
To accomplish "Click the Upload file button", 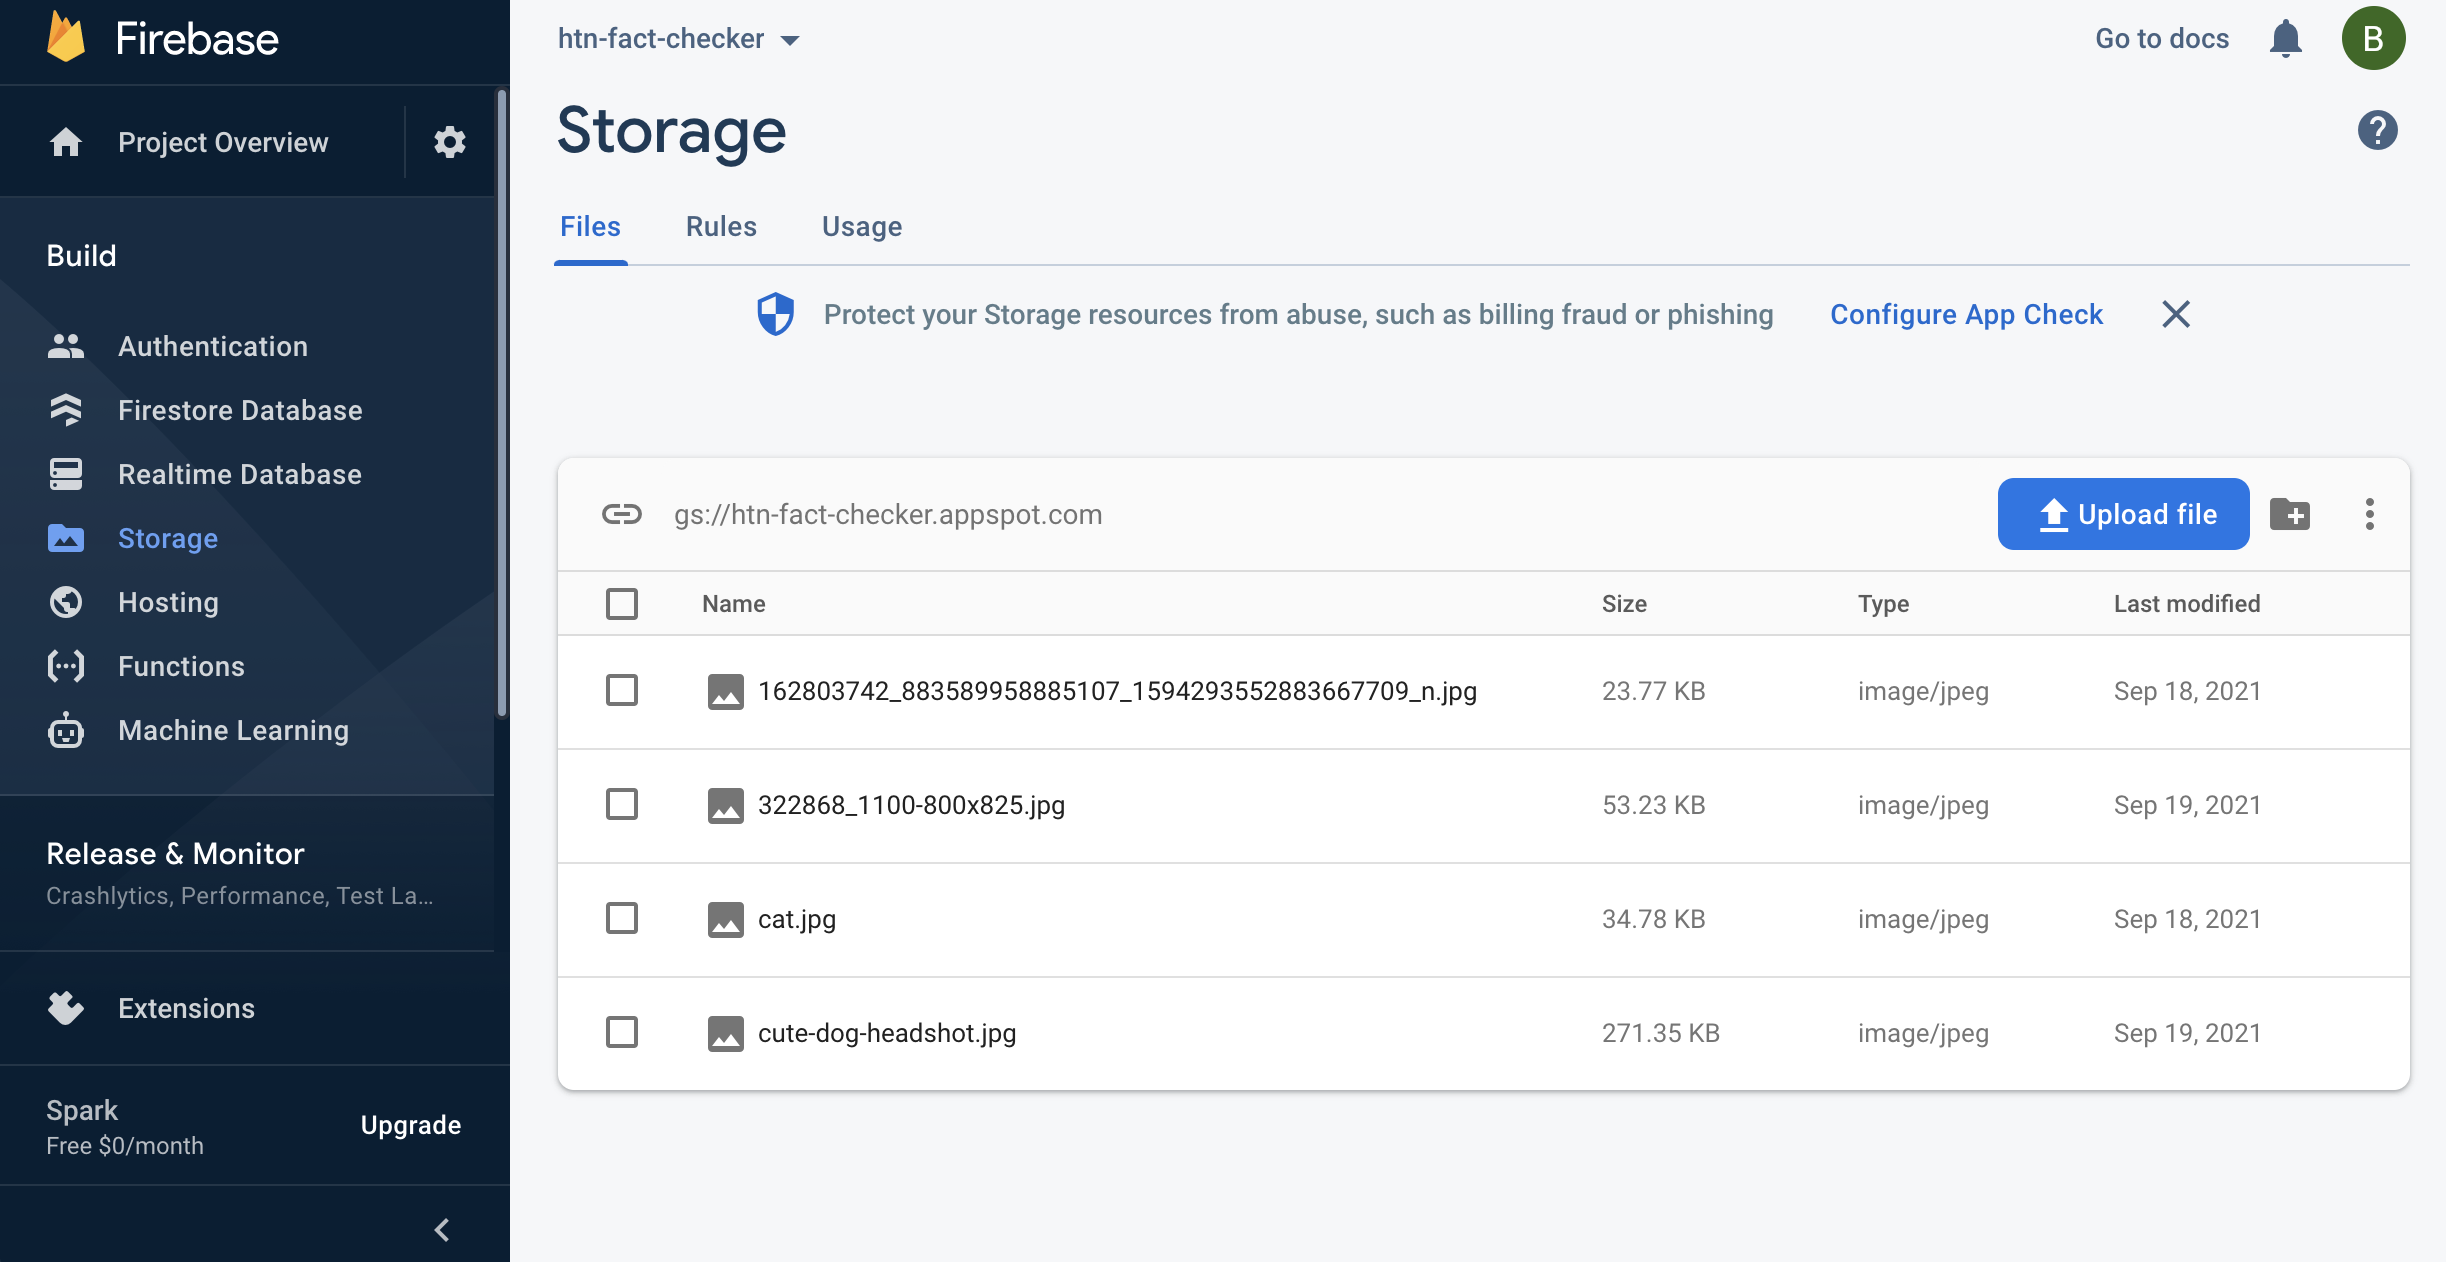I will [x=2123, y=514].
